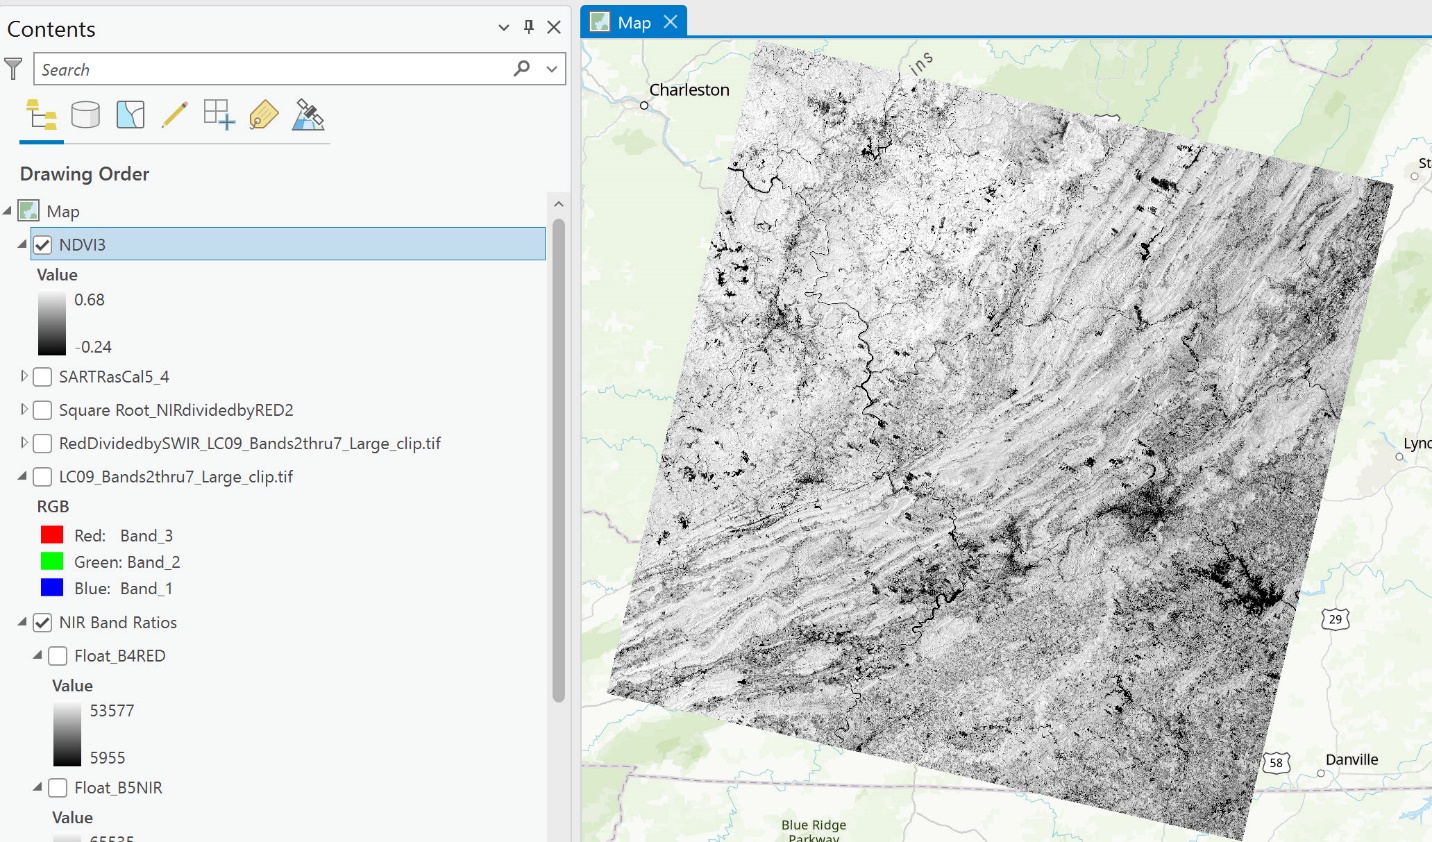Viewport: 1432px width, 842px height.
Task: Click the search magnifier icon
Action: click(522, 68)
